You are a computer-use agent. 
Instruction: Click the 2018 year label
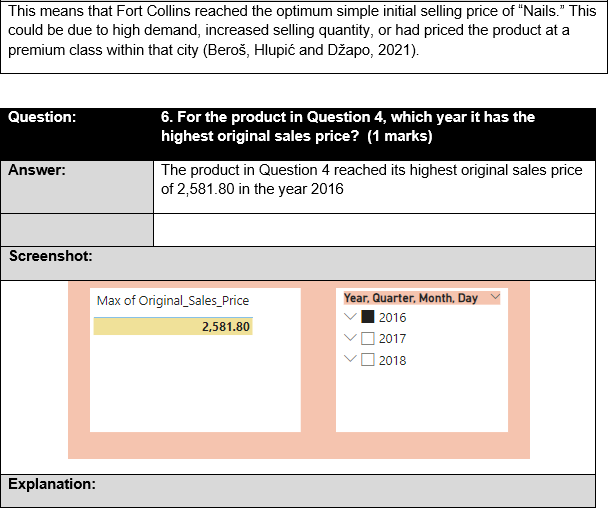392,360
